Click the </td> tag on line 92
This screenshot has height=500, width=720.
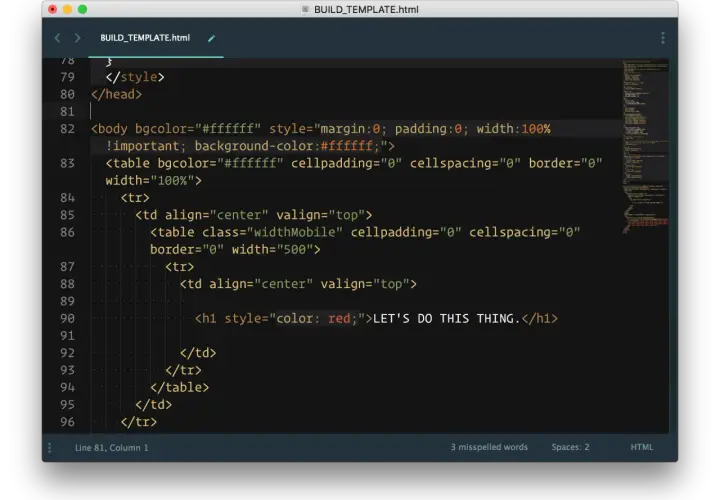point(198,353)
